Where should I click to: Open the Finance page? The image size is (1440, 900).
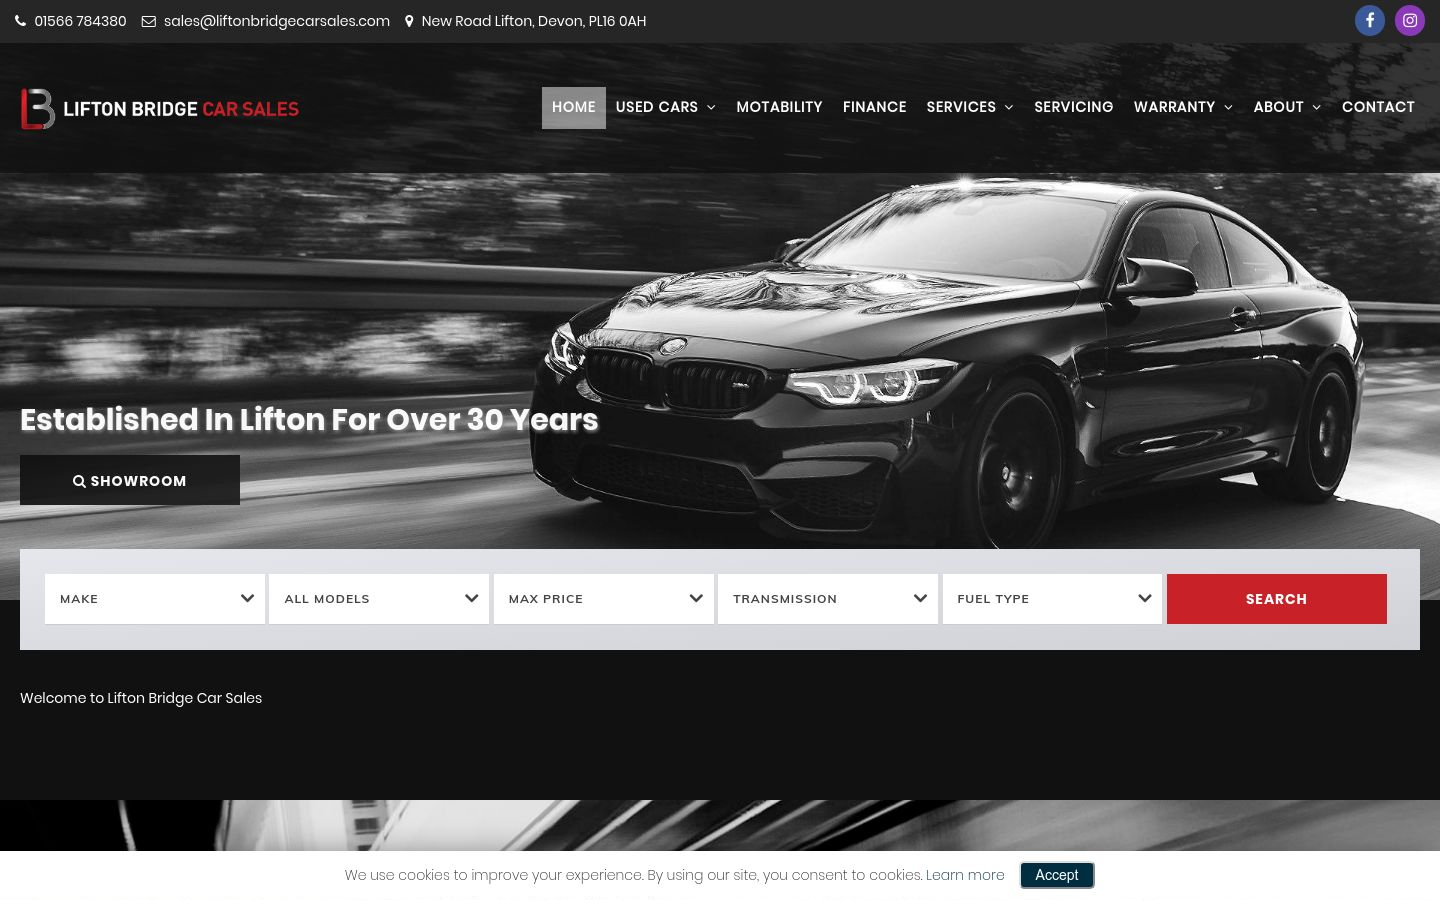(x=875, y=107)
